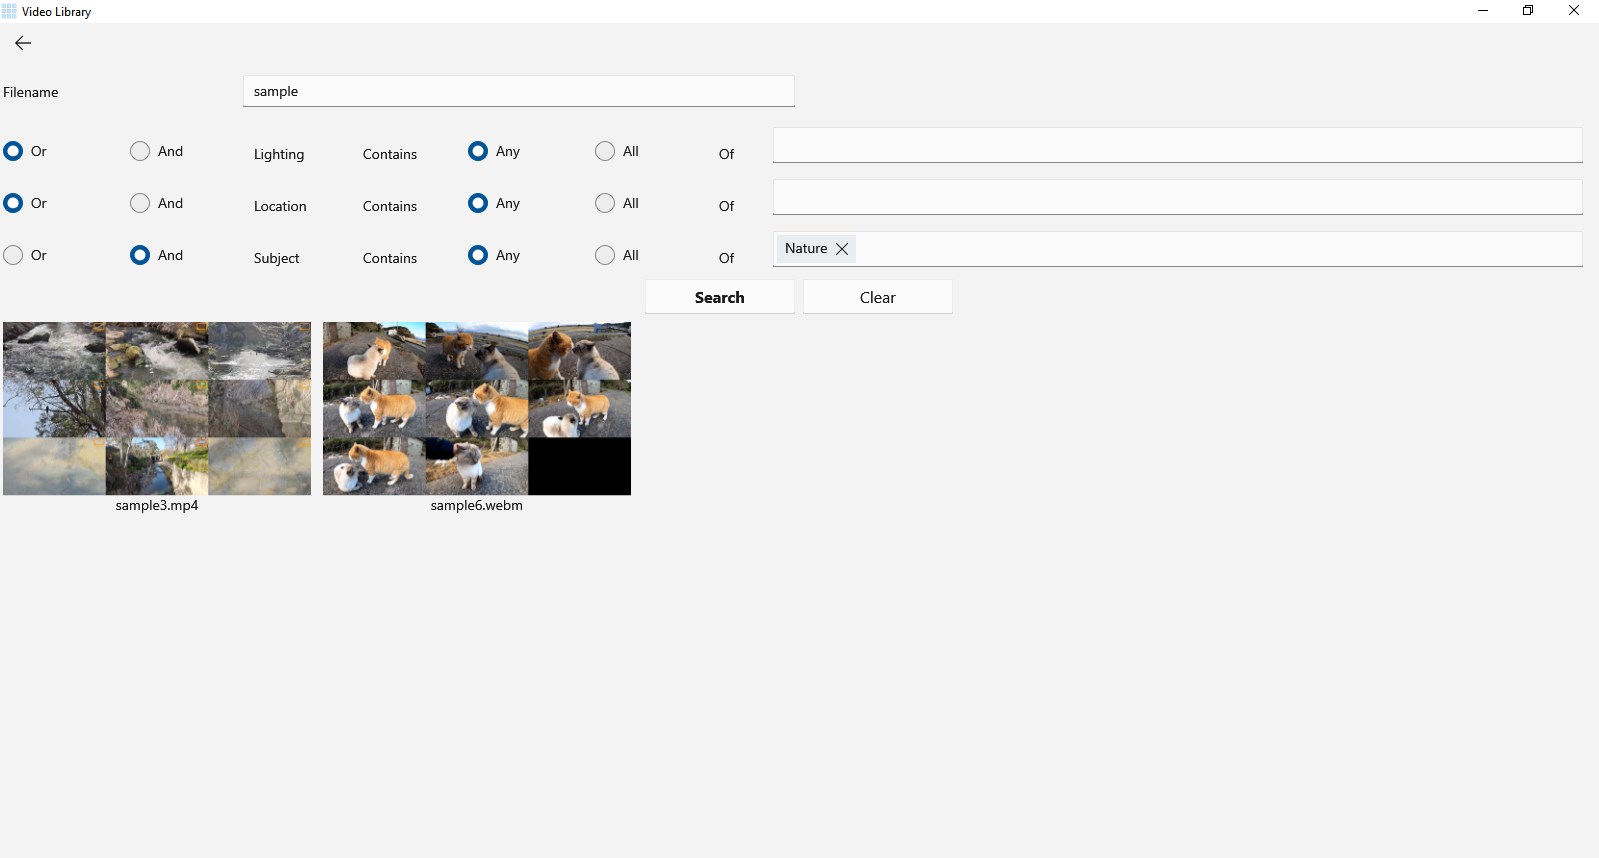Open the sample3.mp4 thumbnail
This screenshot has width=1599, height=858.
tap(157, 408)
